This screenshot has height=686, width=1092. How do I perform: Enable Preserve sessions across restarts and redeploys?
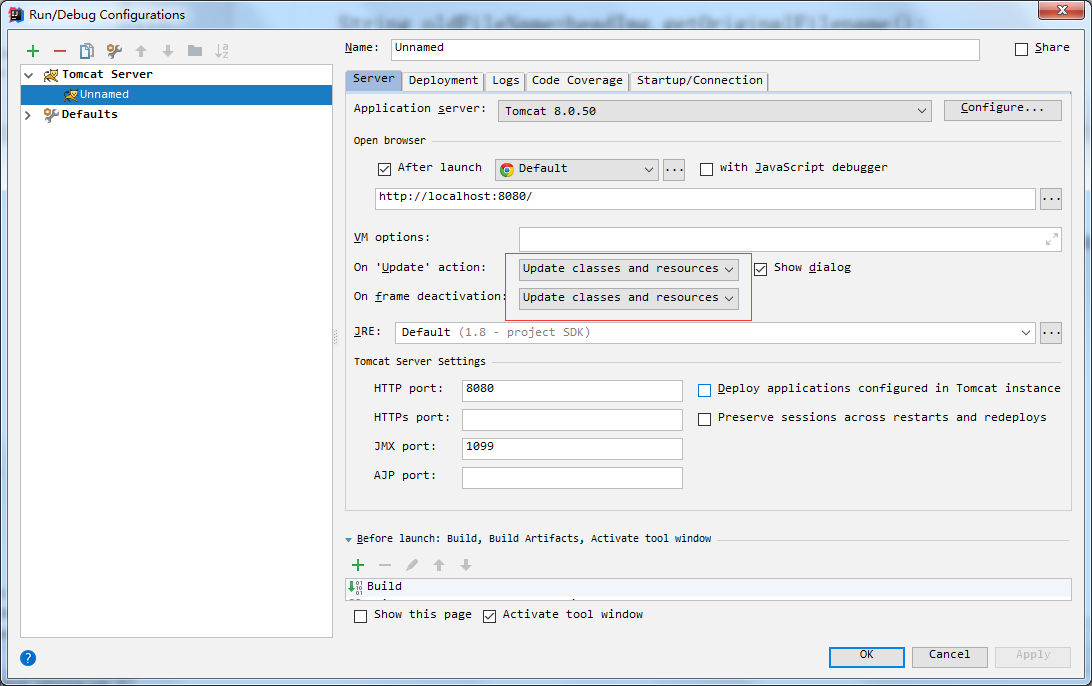tap(704, 419)
